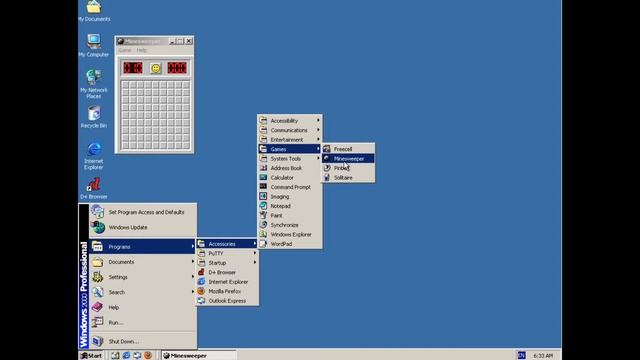This screenshot has width=640, height=360.
Task: Select D+ Browser desktop icon
Action: (x=94, y=189)
